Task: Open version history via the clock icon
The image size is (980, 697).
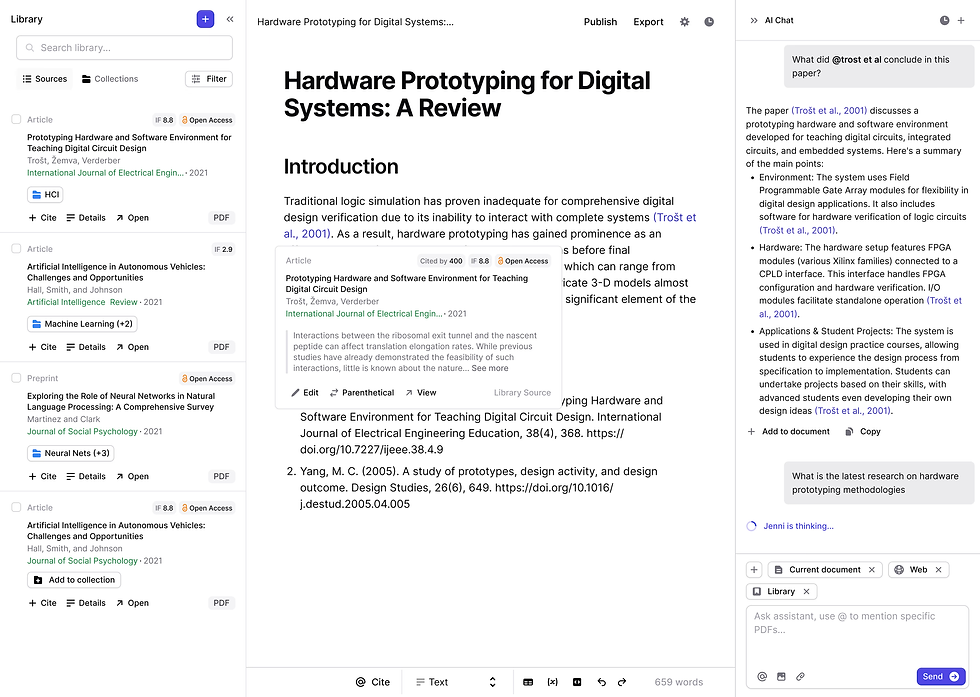Action: [709, 21]
